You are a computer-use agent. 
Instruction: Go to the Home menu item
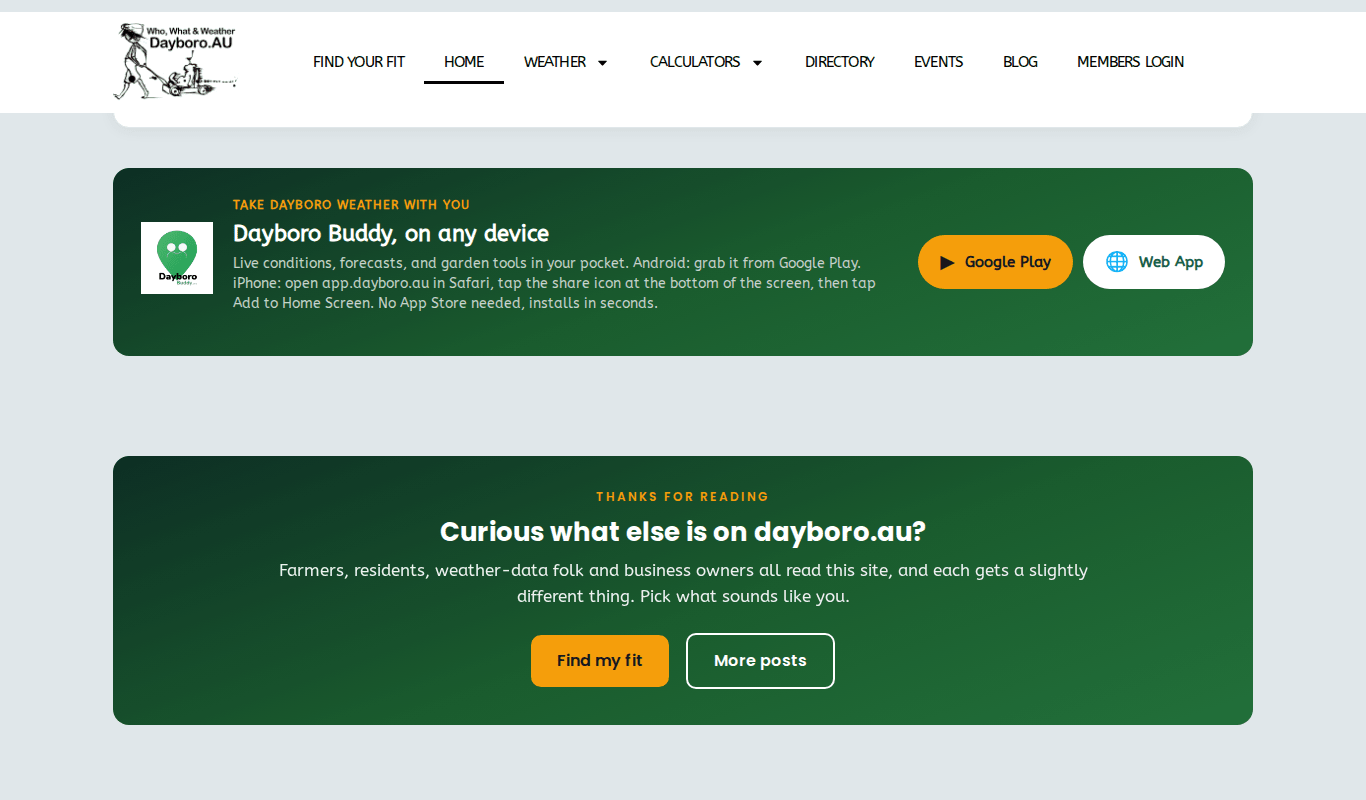464,62
